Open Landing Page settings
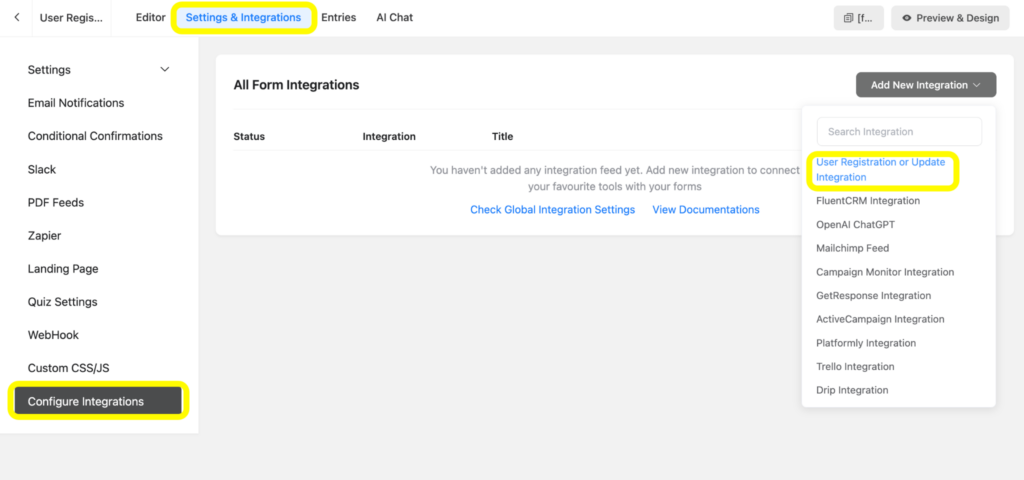The image size is (1024, 480). pos(63,268)
